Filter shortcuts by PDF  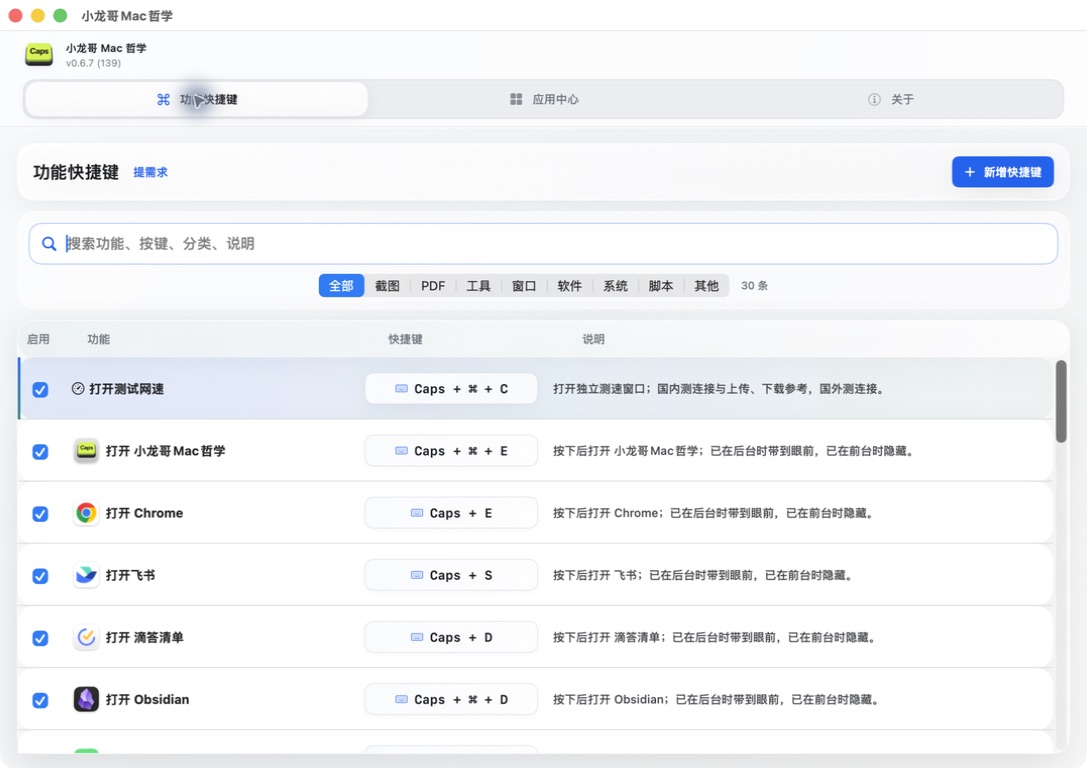pyautogui.click(x=433, y=286)
